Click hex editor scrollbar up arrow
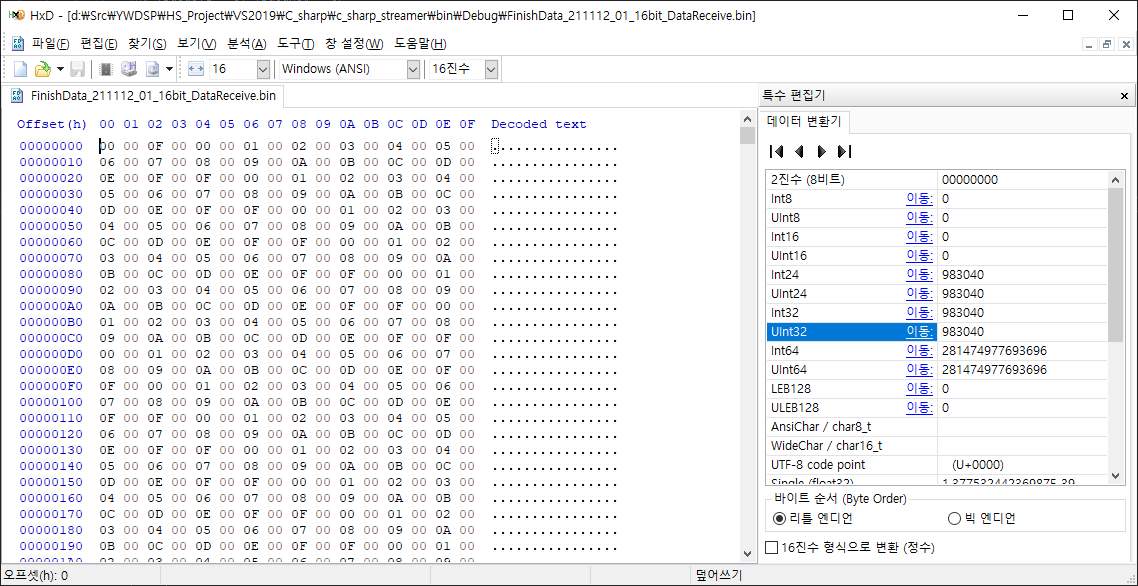Image resolution: width=1138 pixels, height=586 pixels. 748,118
